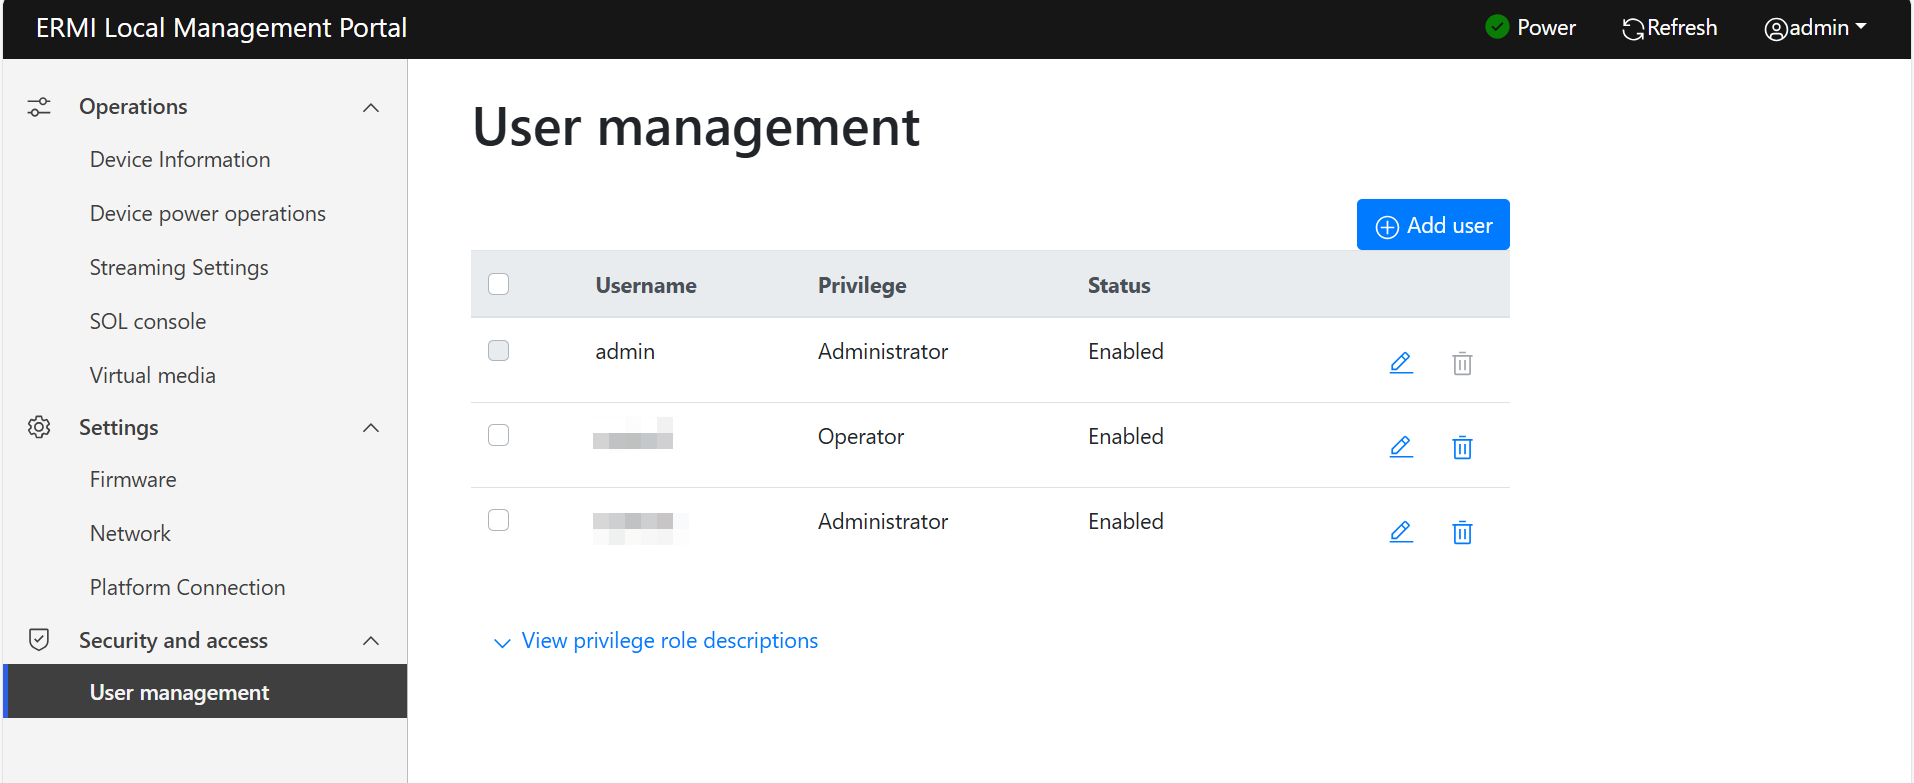Click the Settings gear icon in sidebar
1914x783 pixels.
click(x=39, y=427)
